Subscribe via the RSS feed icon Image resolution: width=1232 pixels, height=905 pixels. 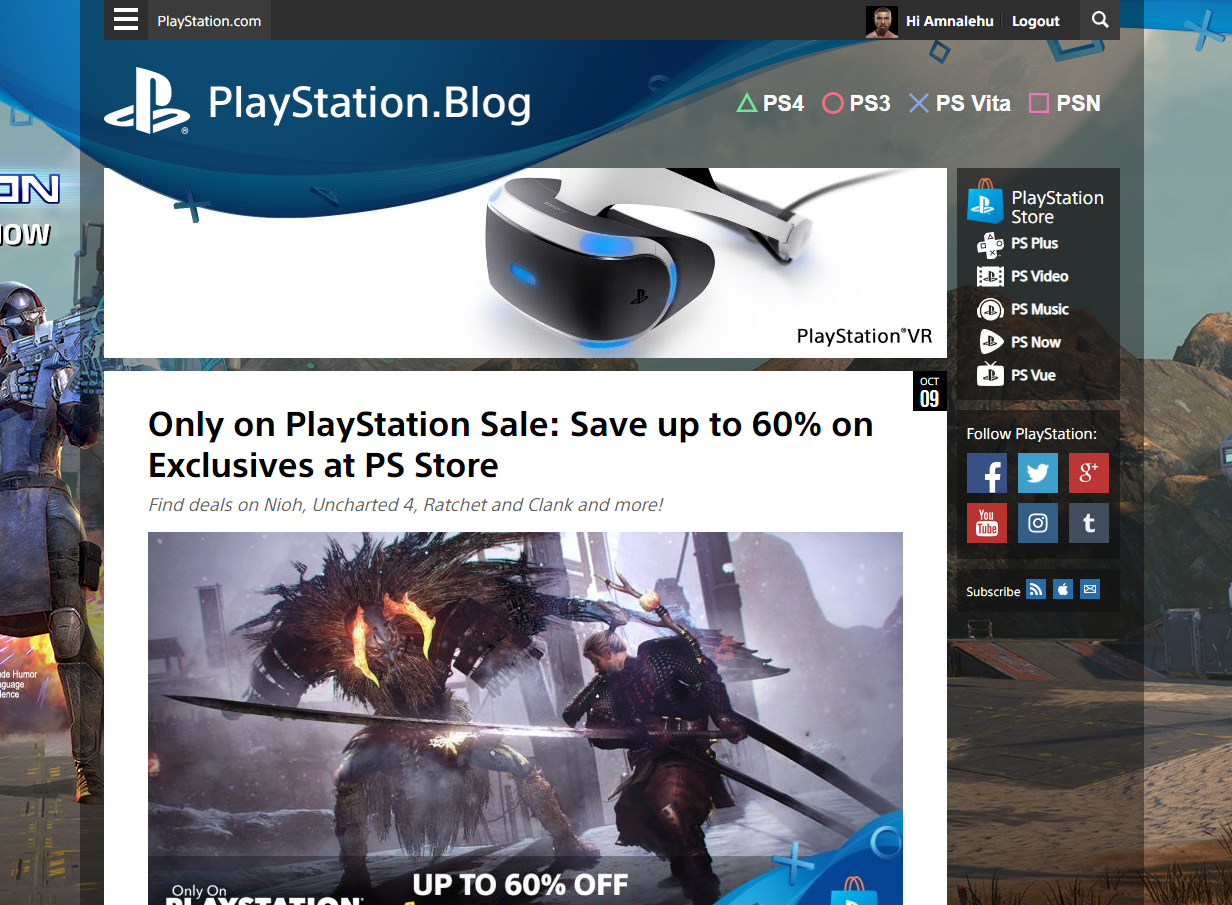1036,590
